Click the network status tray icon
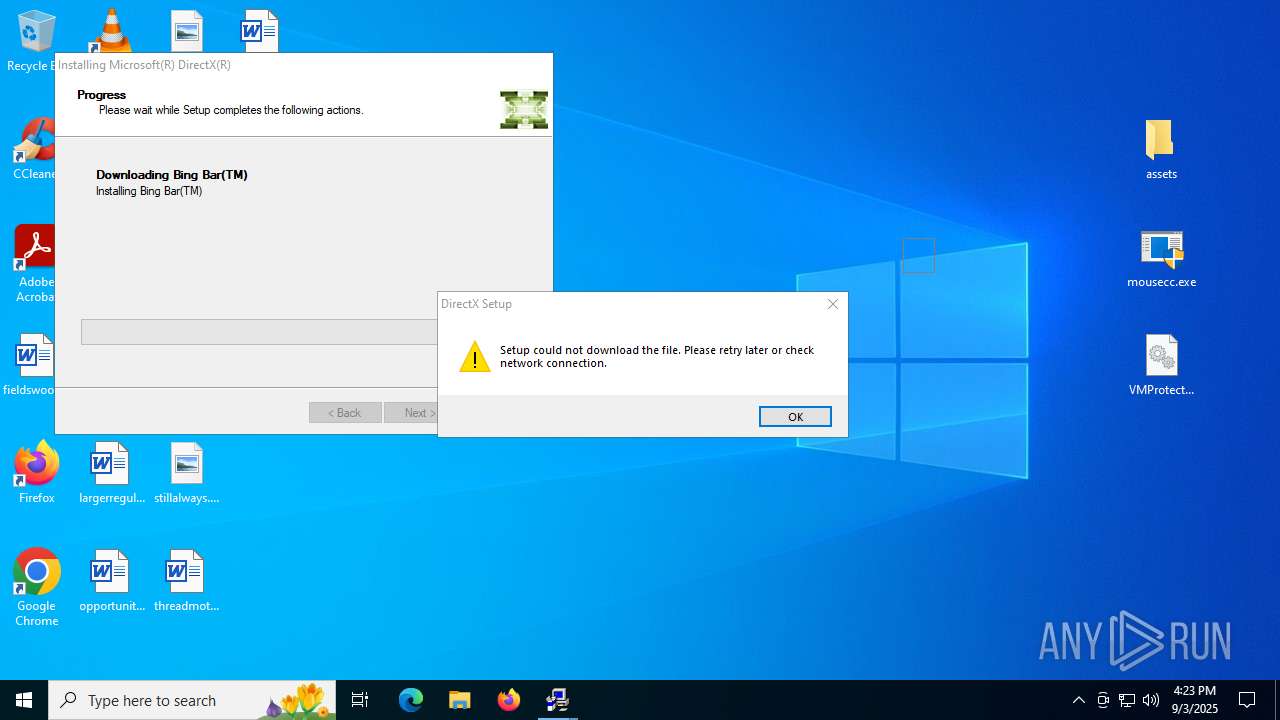This screenshot has height=720, width=1280. pos(1127,700)
